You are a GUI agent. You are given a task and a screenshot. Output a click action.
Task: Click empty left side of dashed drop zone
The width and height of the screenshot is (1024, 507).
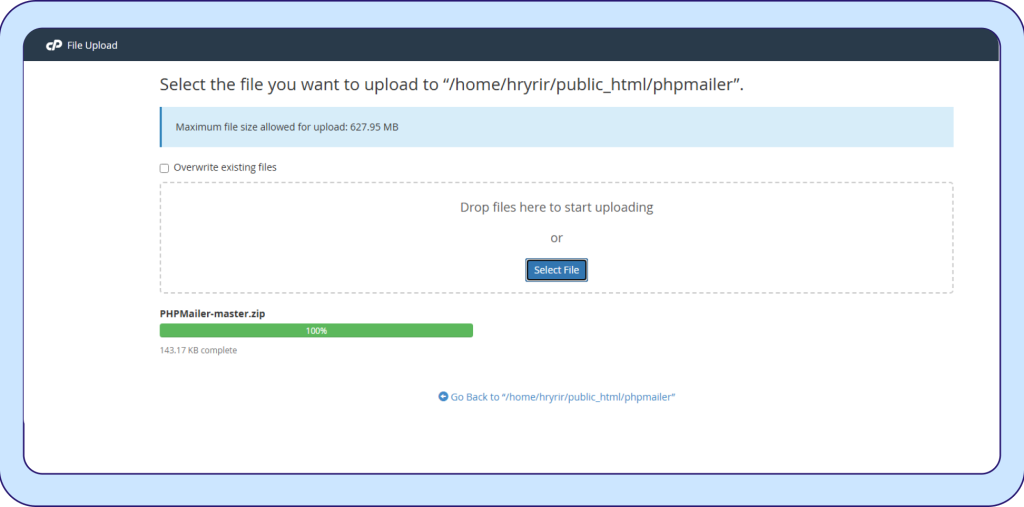[300, 240]
